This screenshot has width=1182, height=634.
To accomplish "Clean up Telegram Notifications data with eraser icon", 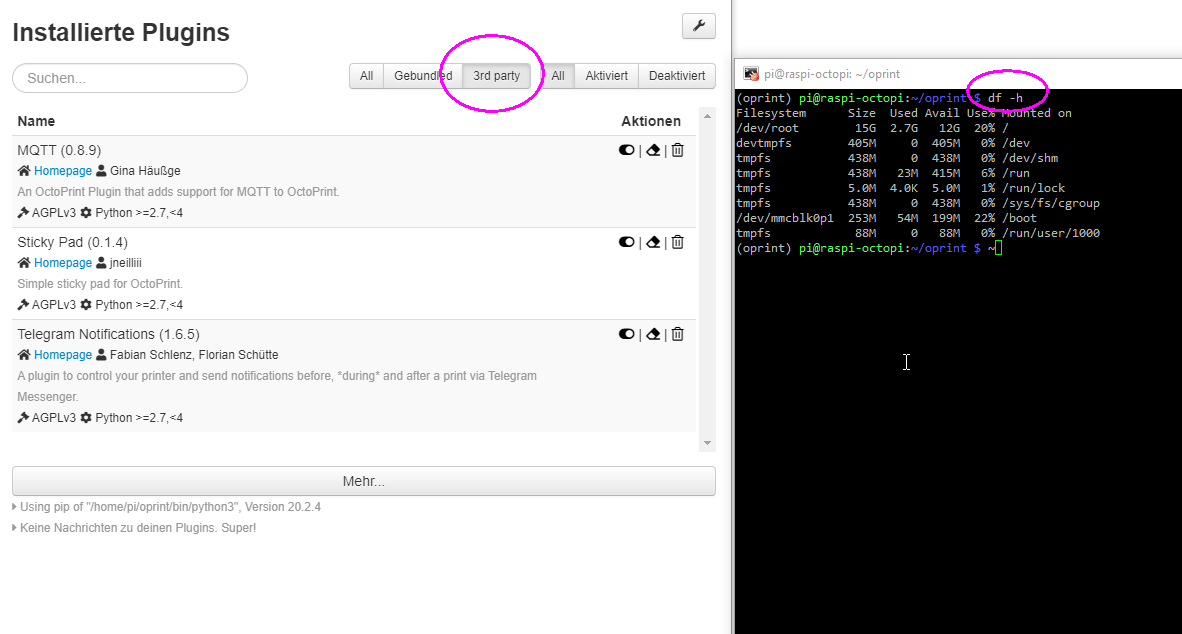I will point(653,333).
